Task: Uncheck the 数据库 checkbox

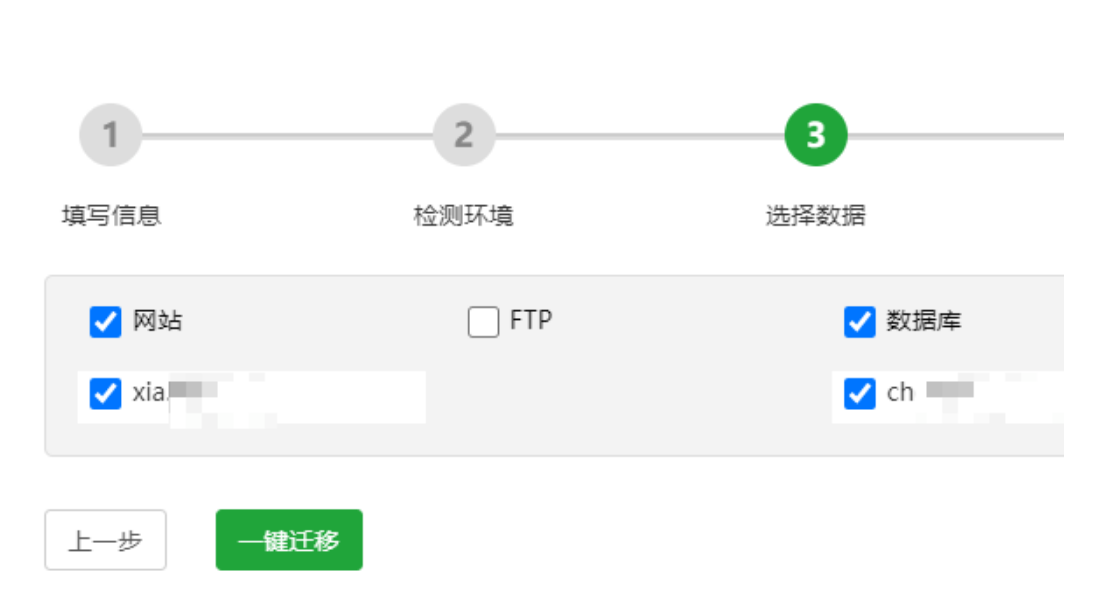Action: pos(859,322)
